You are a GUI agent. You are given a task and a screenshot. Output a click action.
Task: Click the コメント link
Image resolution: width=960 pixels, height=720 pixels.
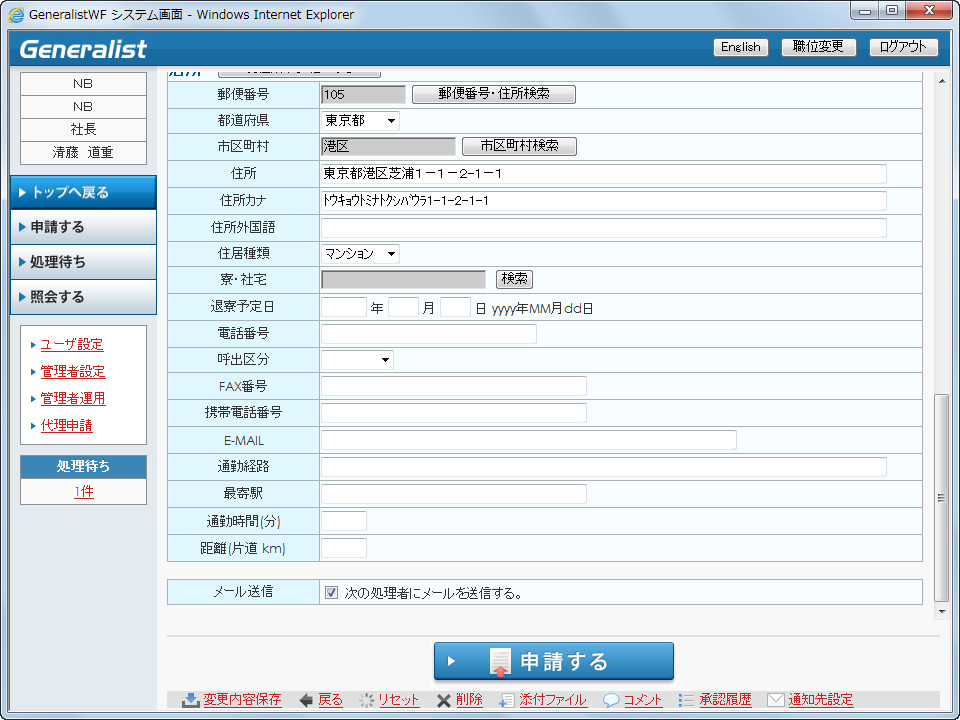pyautogui.click(x=643, y=700)
